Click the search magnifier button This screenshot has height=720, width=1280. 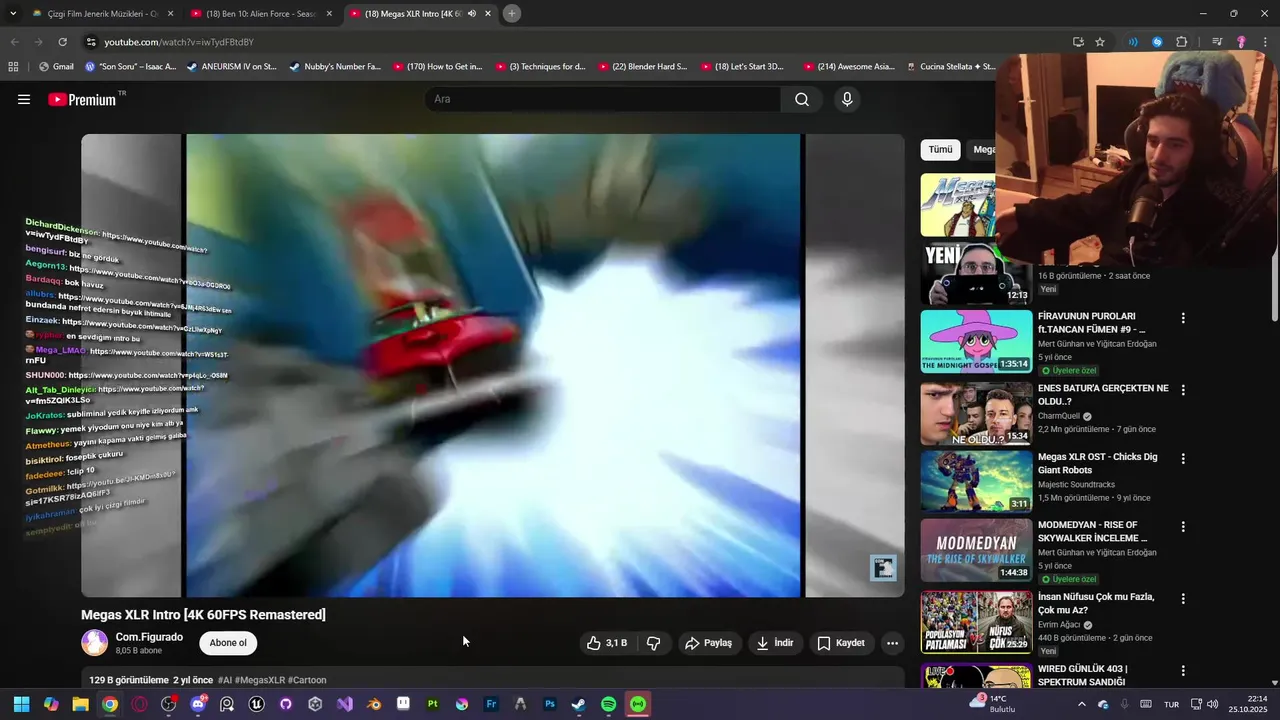802,99
